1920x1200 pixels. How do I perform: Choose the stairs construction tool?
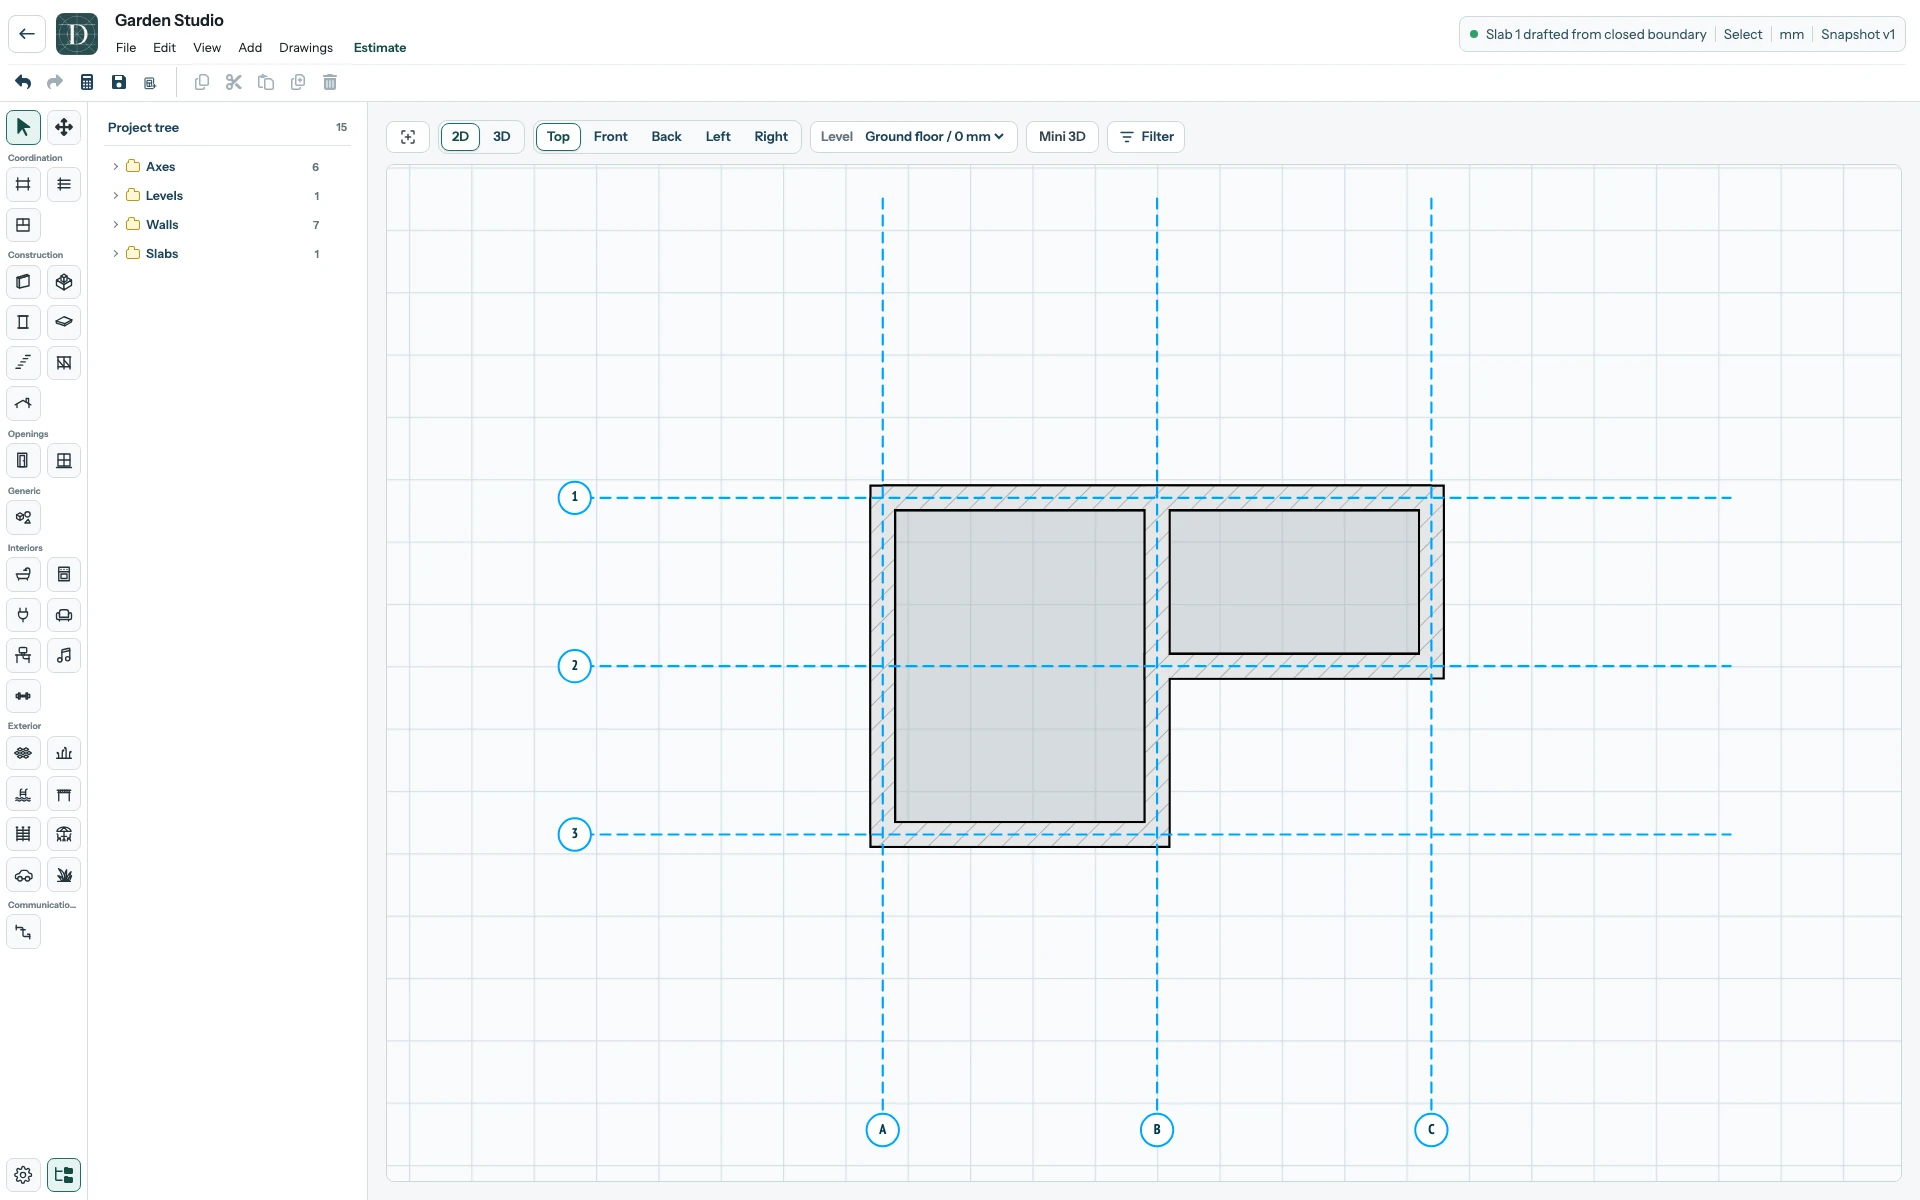pos(23,363)
